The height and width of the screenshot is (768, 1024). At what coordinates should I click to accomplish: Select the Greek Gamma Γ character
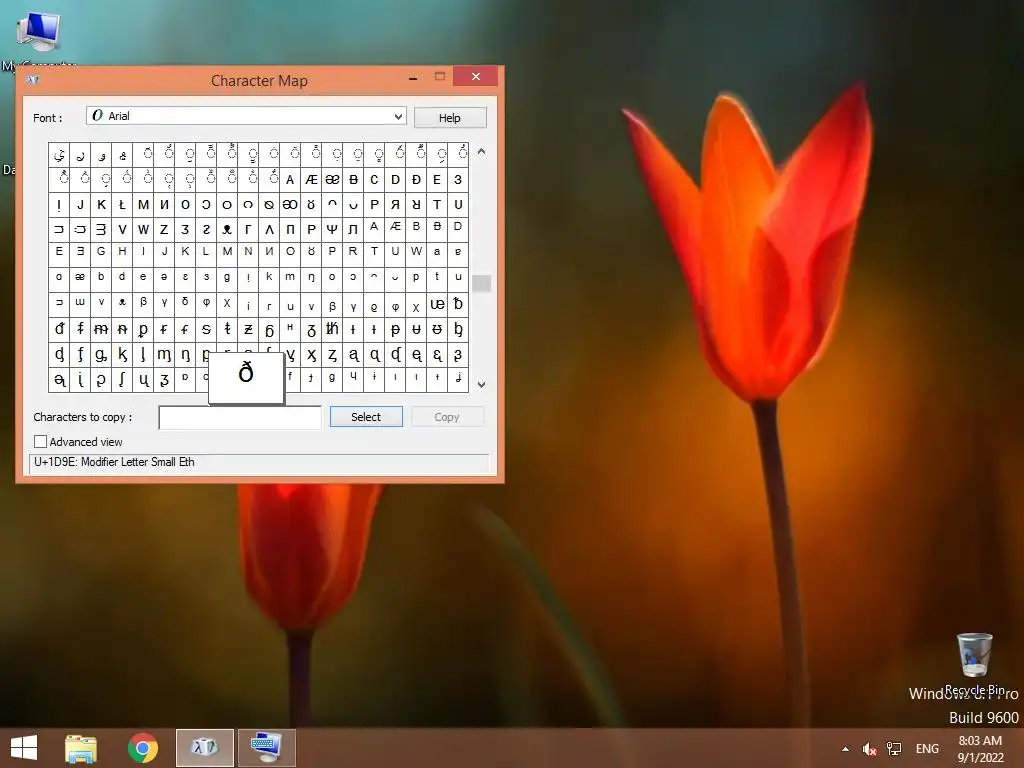click(248, 229)
